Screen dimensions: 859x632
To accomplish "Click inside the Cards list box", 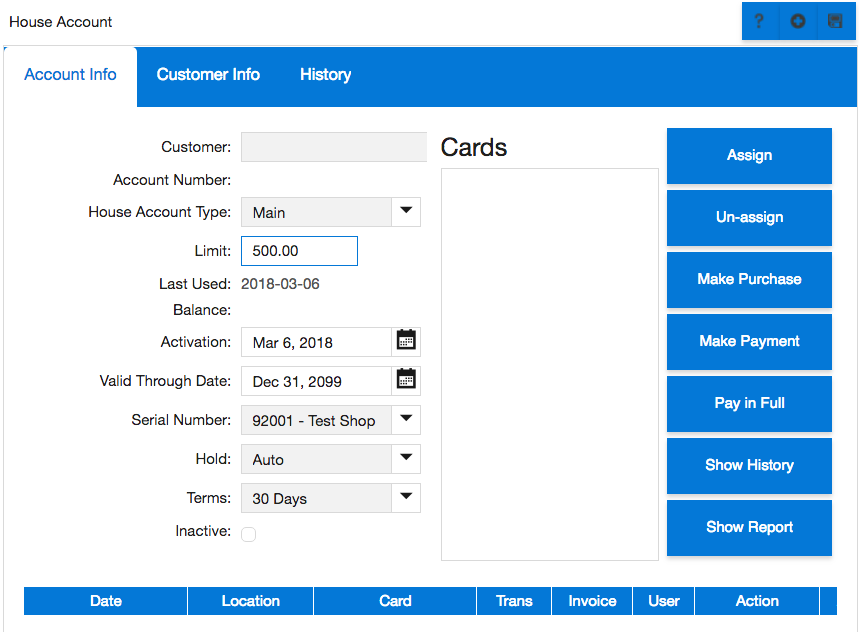I will tap(549, 364).
